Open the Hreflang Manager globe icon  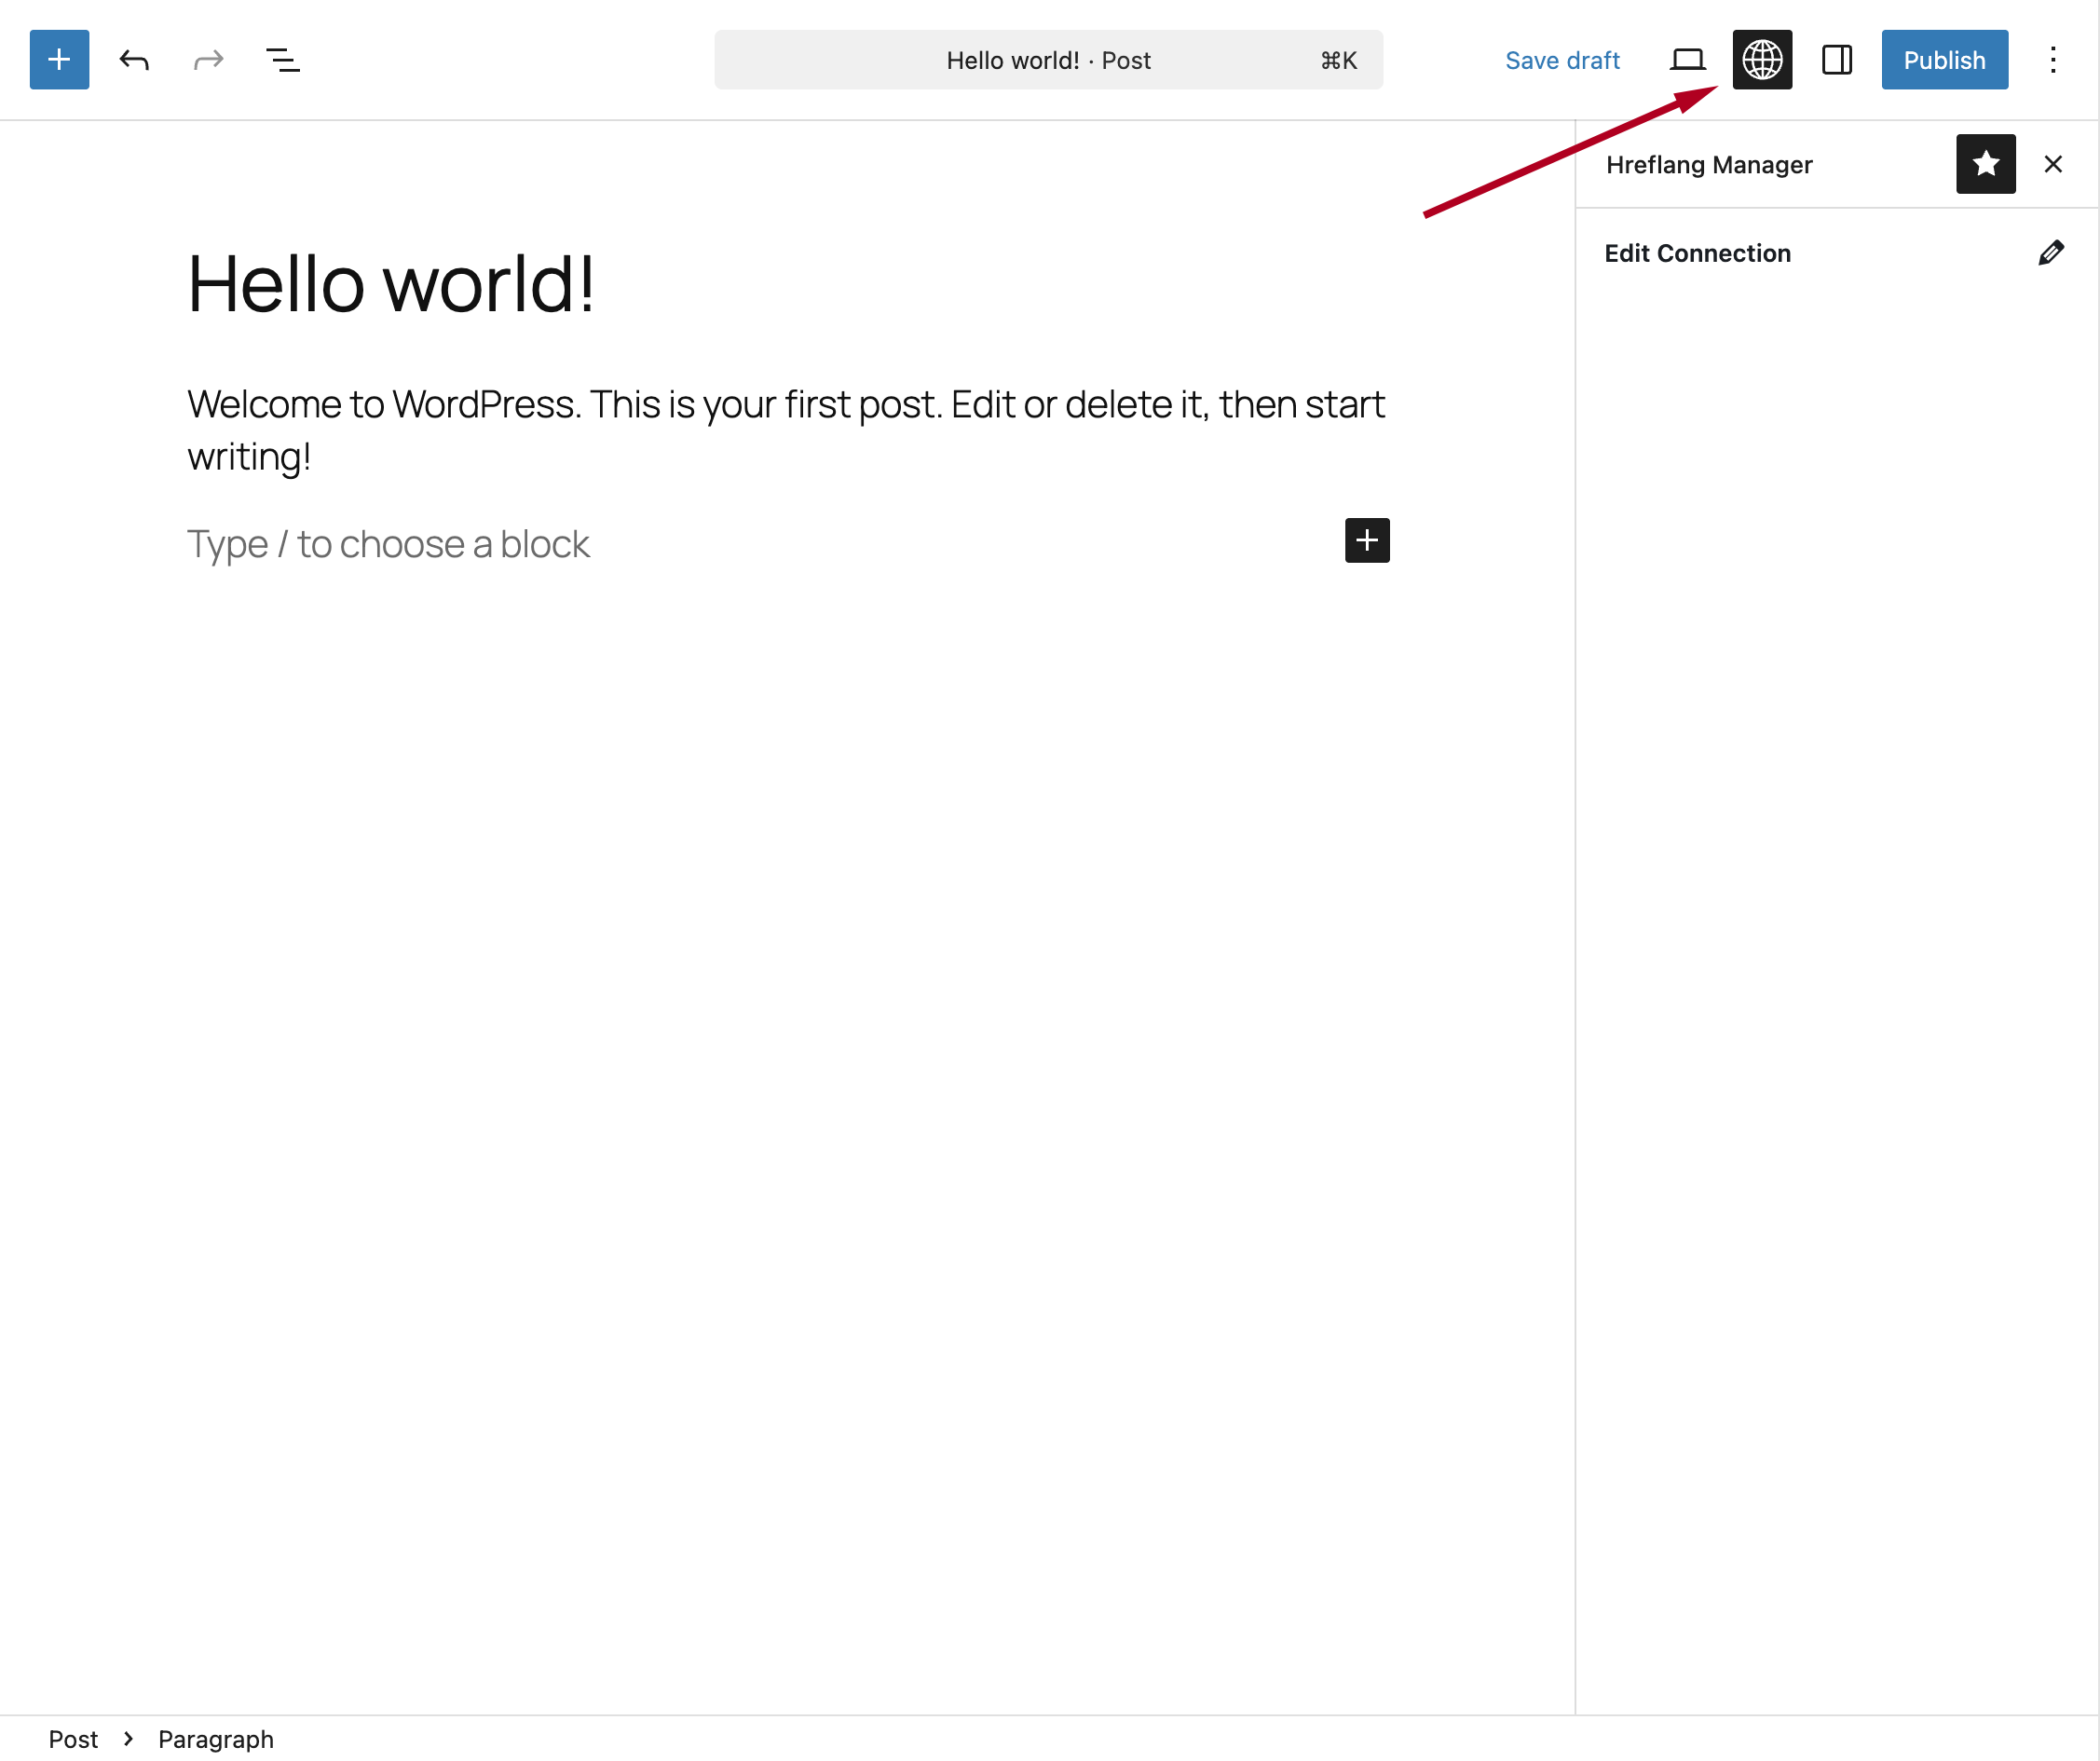pos(1762,60)
